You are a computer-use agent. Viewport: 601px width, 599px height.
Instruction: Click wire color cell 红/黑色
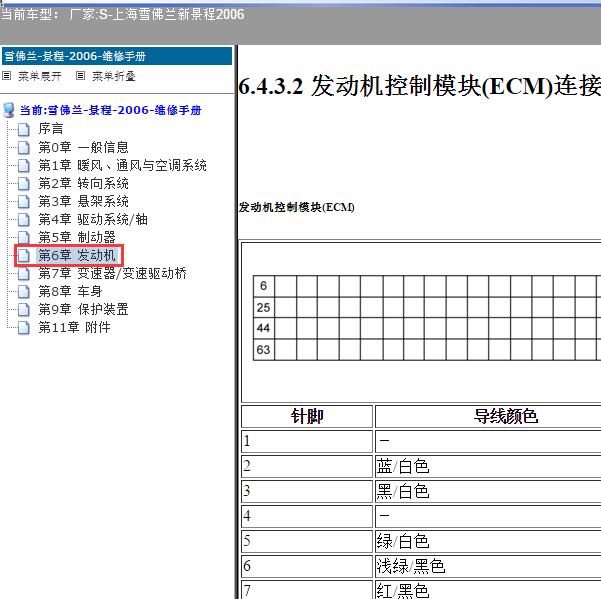click(x=488, y=590)
